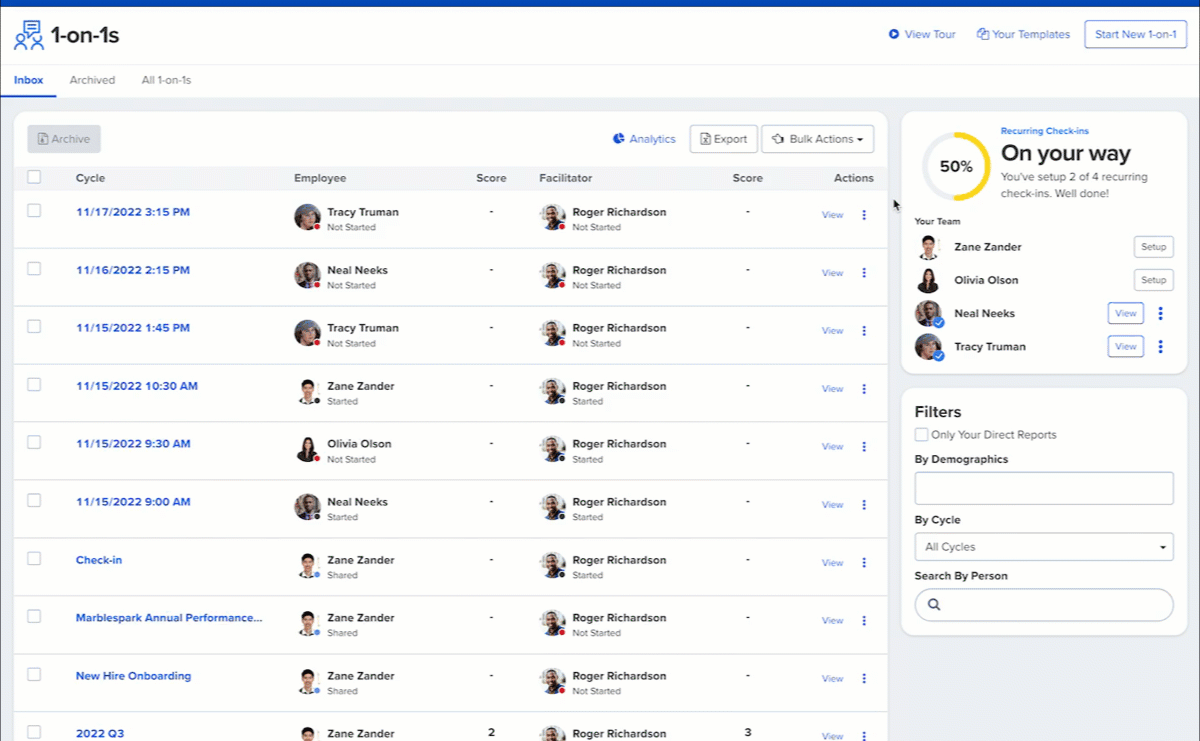
Task: Open the By Demographics selection box
Action: [1043, 488]
